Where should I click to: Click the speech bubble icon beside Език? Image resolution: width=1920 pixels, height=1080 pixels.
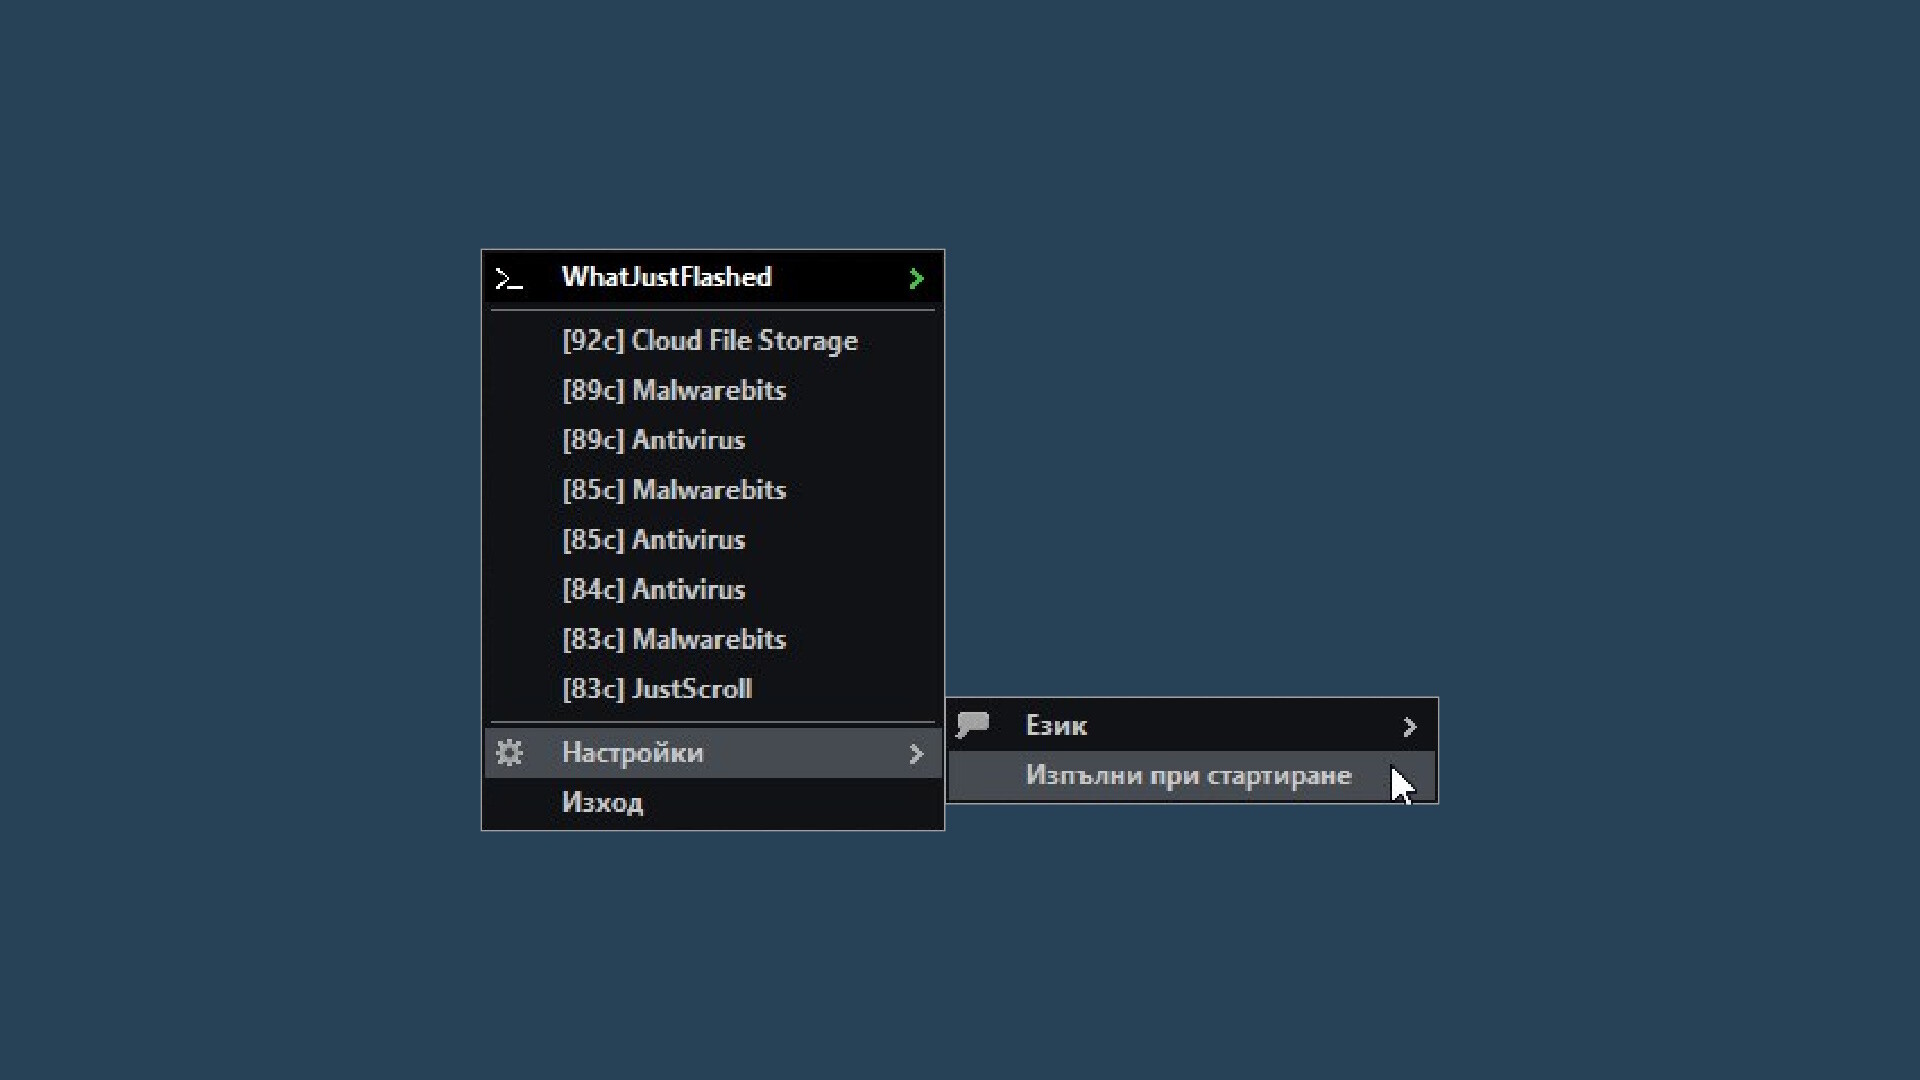click(x=973, y=725)
